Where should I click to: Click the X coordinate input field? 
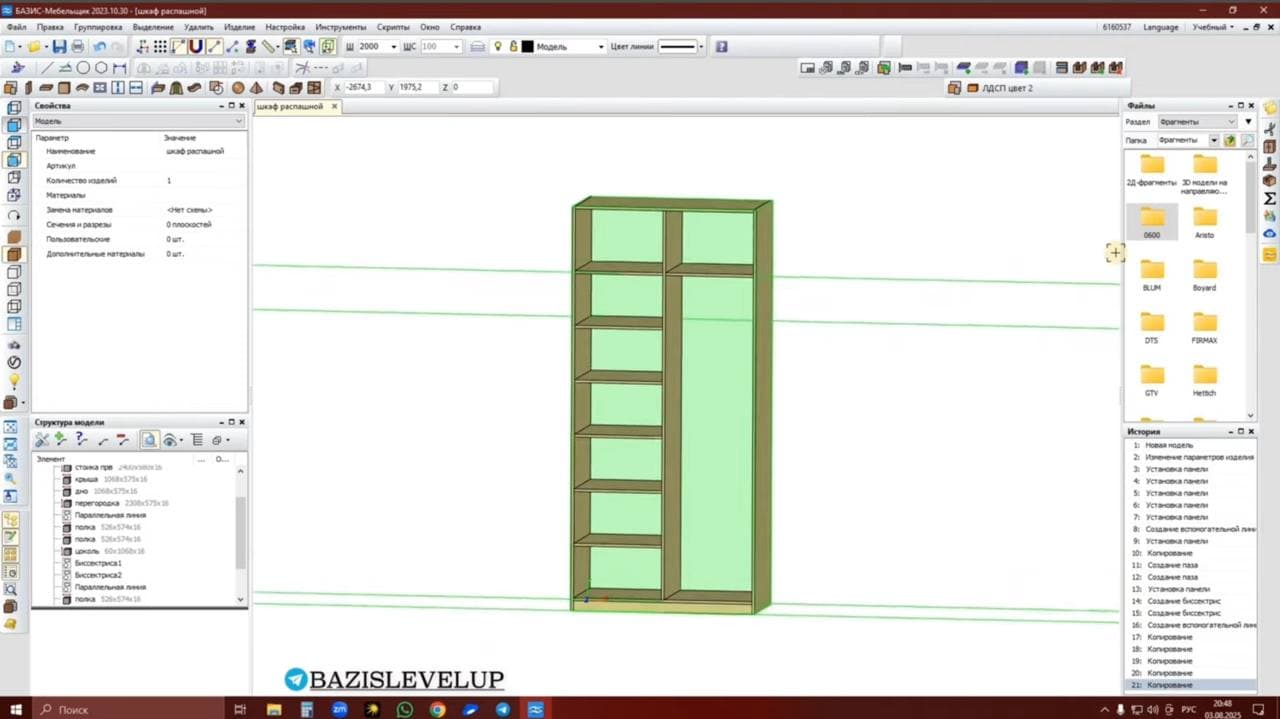point(363,87)
